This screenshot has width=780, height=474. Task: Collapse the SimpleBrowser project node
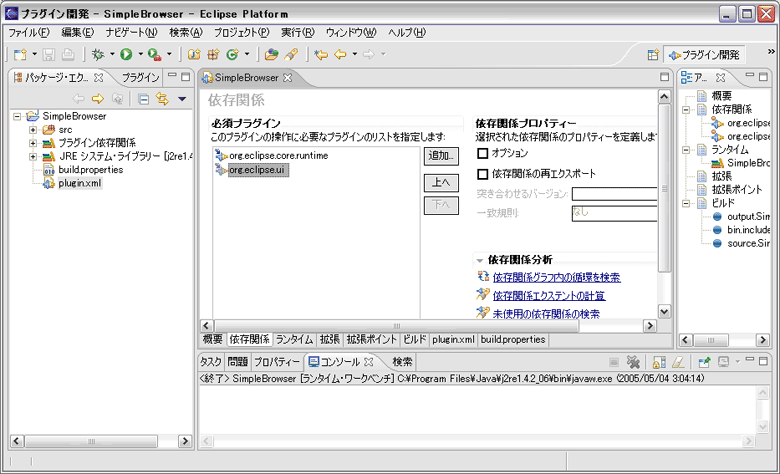17,116
